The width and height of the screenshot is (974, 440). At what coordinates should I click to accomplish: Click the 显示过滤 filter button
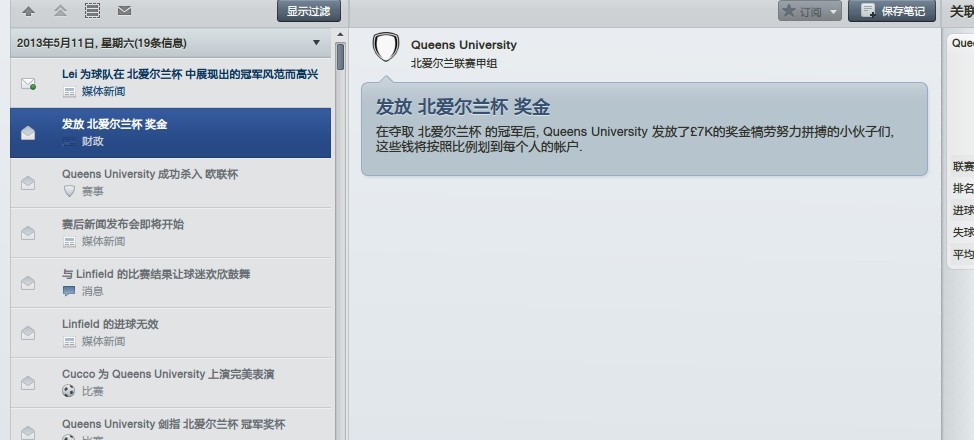pos(309,11)
